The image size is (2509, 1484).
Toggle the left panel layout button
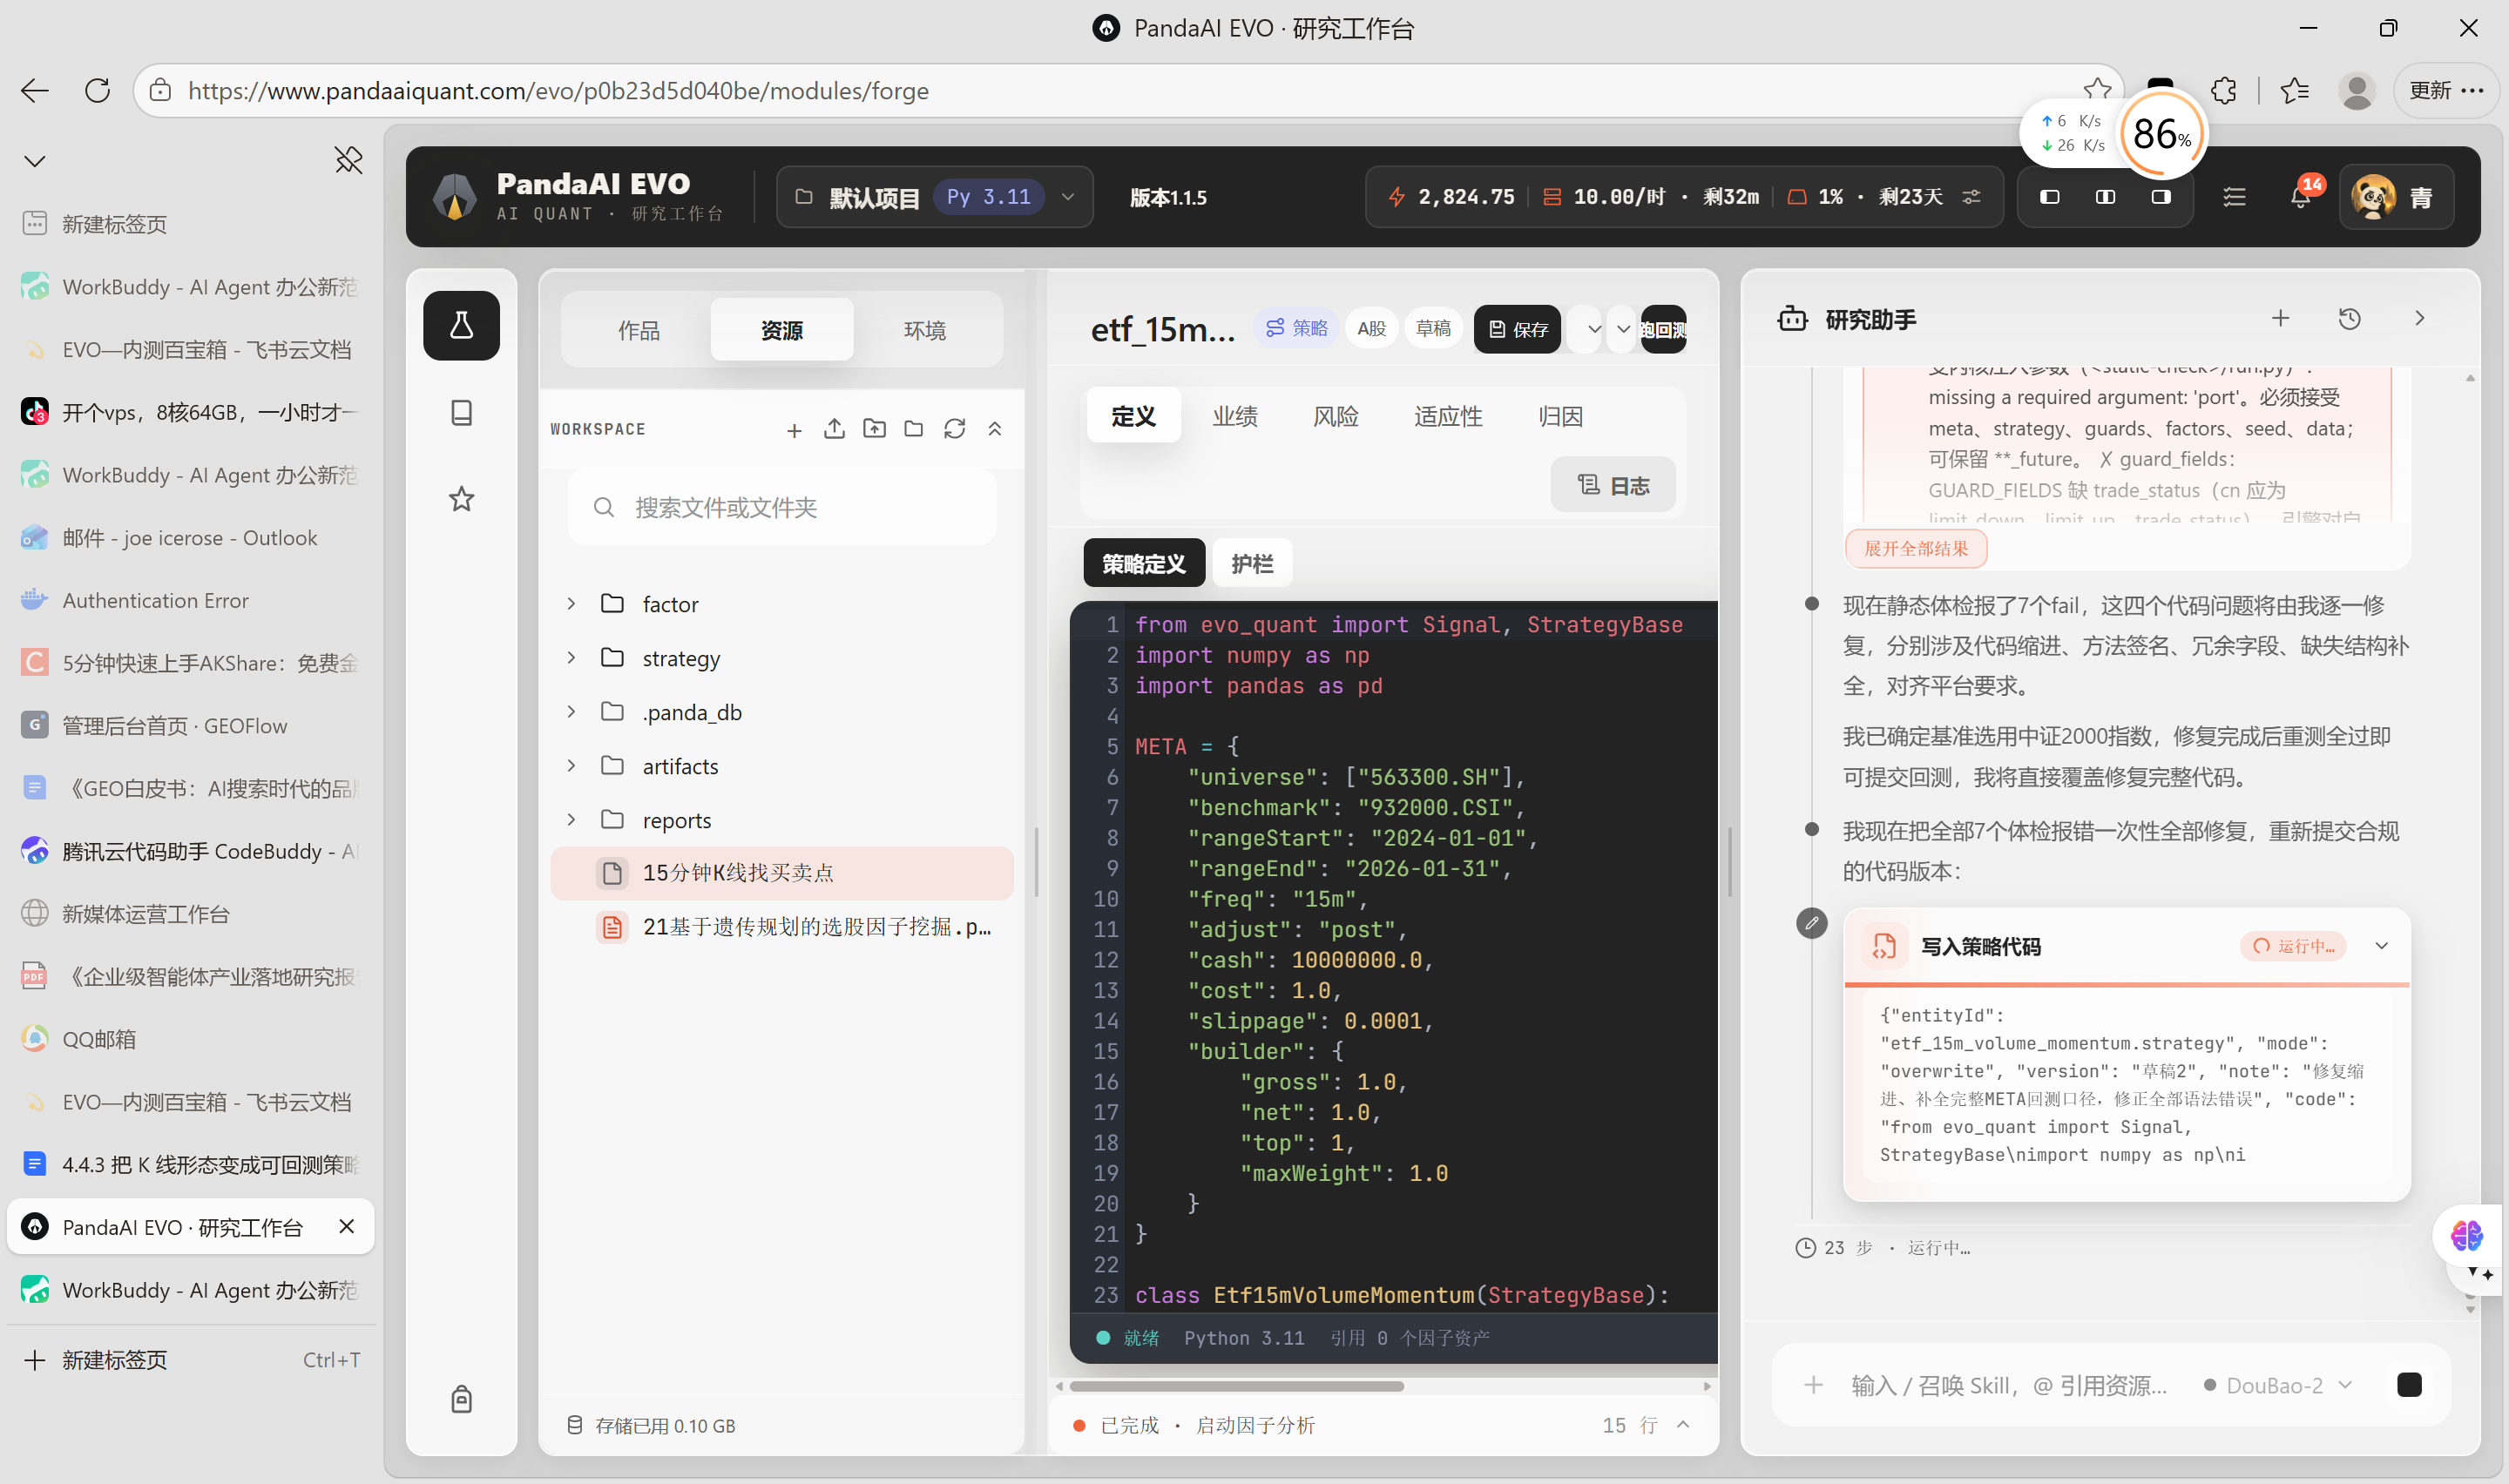[x=2050, y=197]
